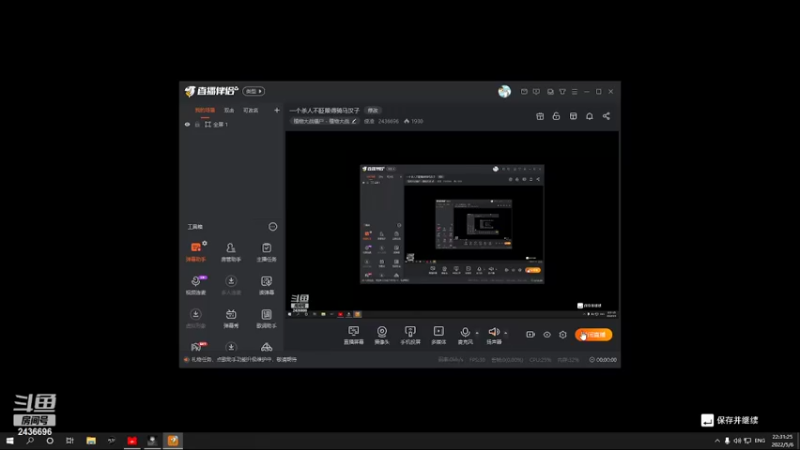Mute the 扬声器 speaker
The height and width of the screenshot is (450, 800).
coord(494,335)
